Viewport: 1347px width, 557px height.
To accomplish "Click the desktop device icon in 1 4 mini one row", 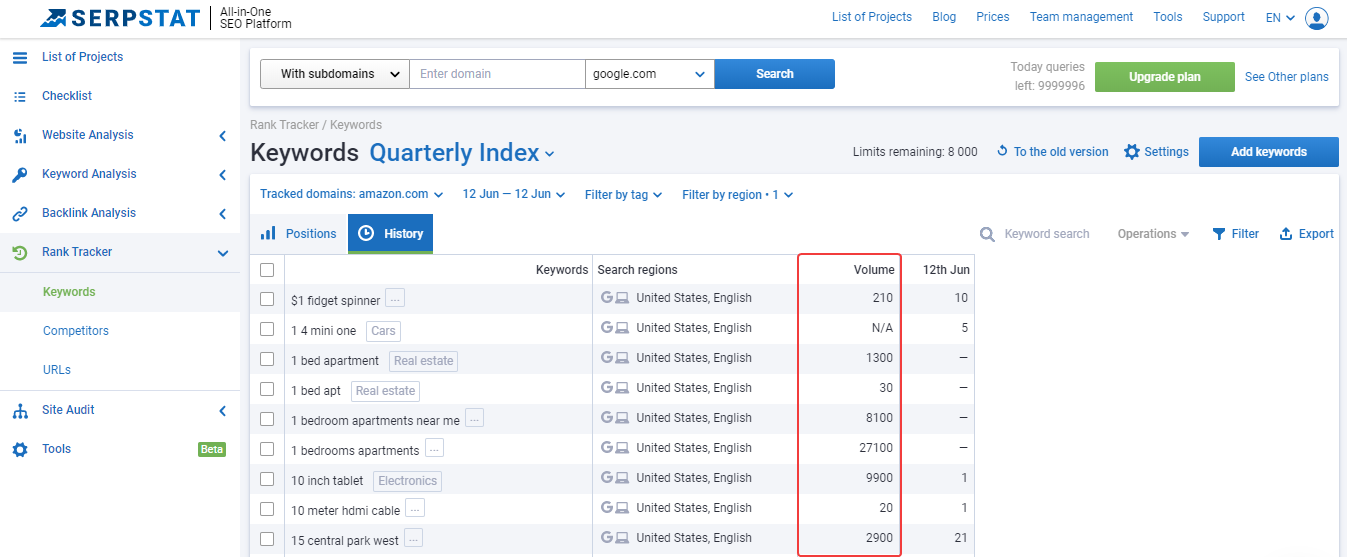I will point(622,328).
